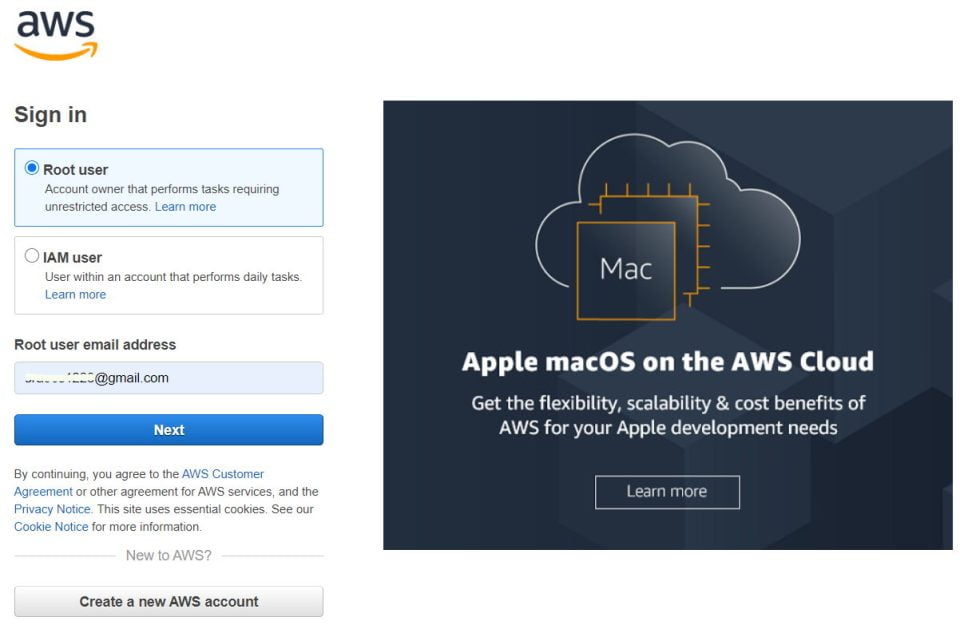Click the blue Next button

(x=169, y=430)
